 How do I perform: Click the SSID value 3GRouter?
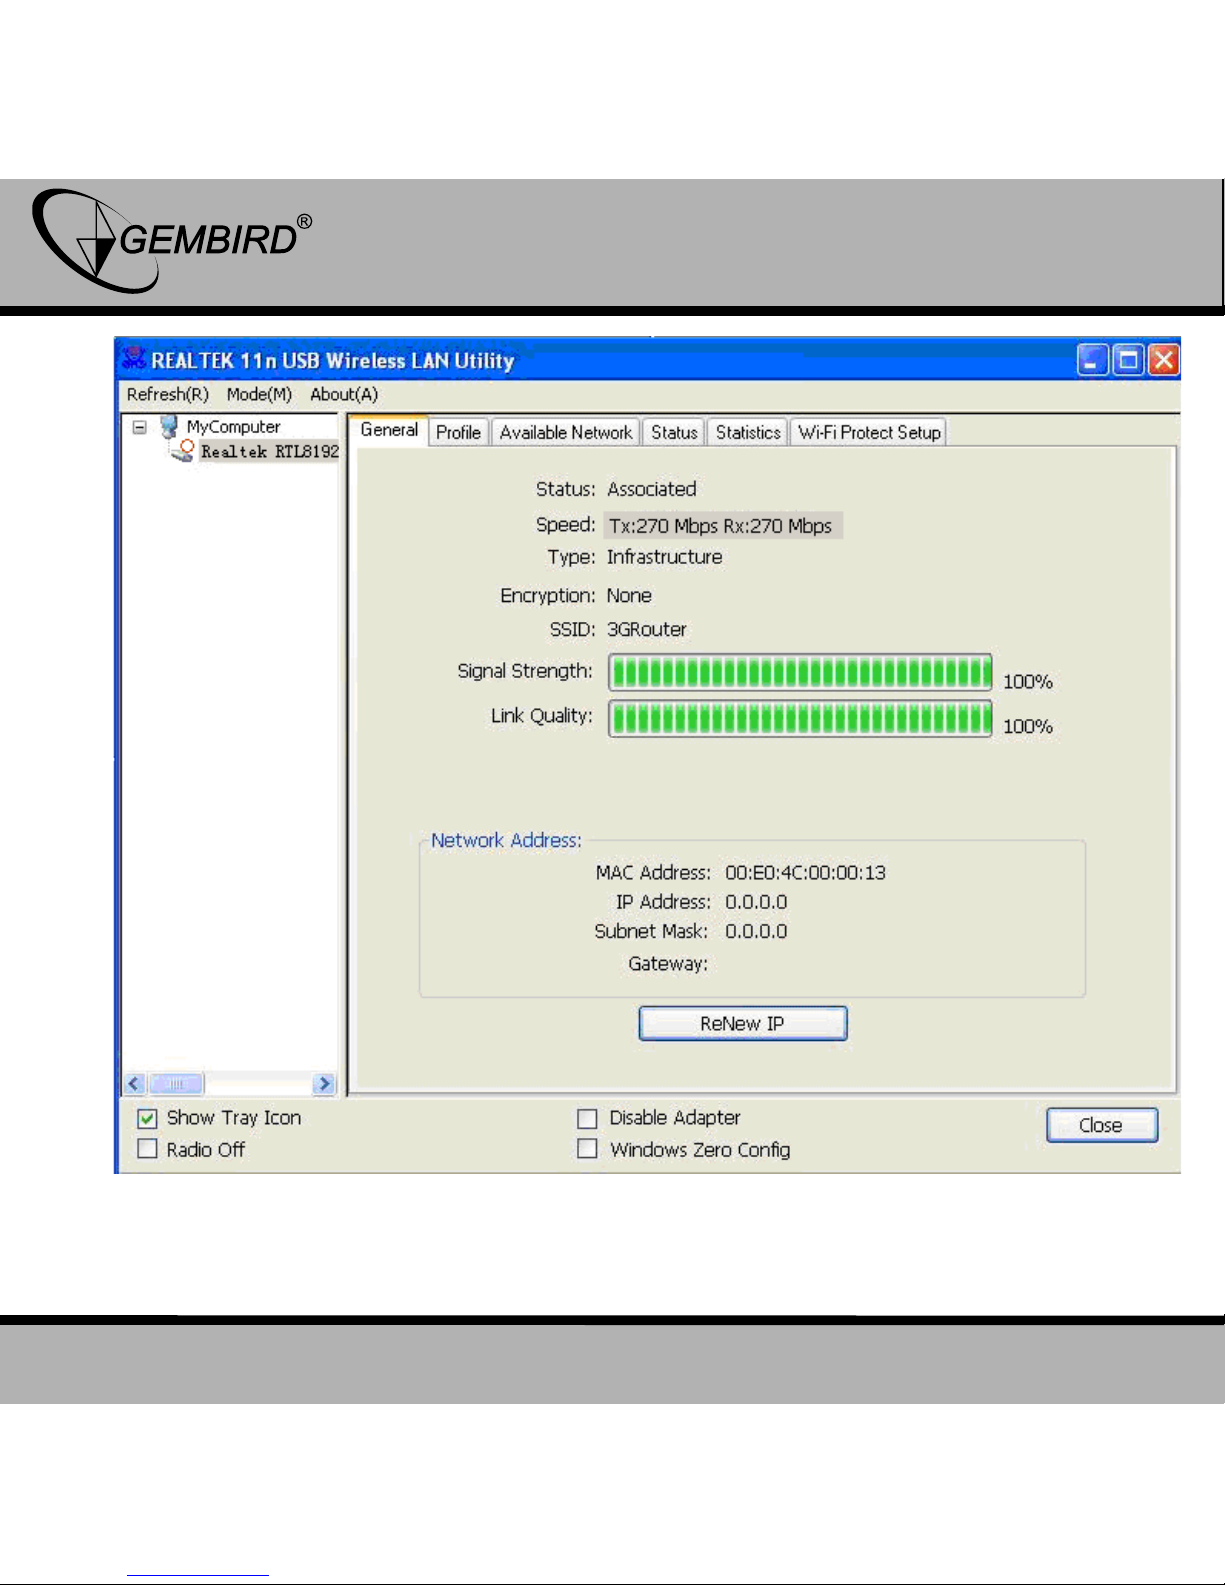(647, 630)
